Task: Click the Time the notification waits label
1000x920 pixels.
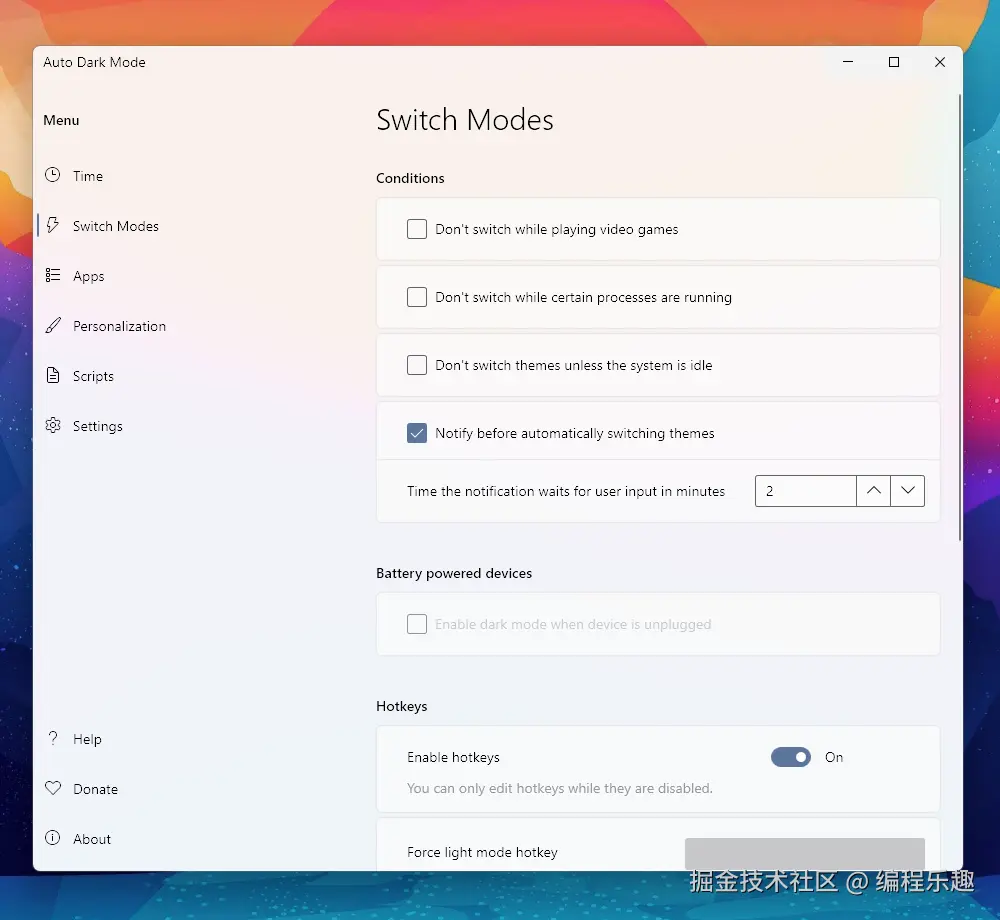Action: (x=566, y=491)
